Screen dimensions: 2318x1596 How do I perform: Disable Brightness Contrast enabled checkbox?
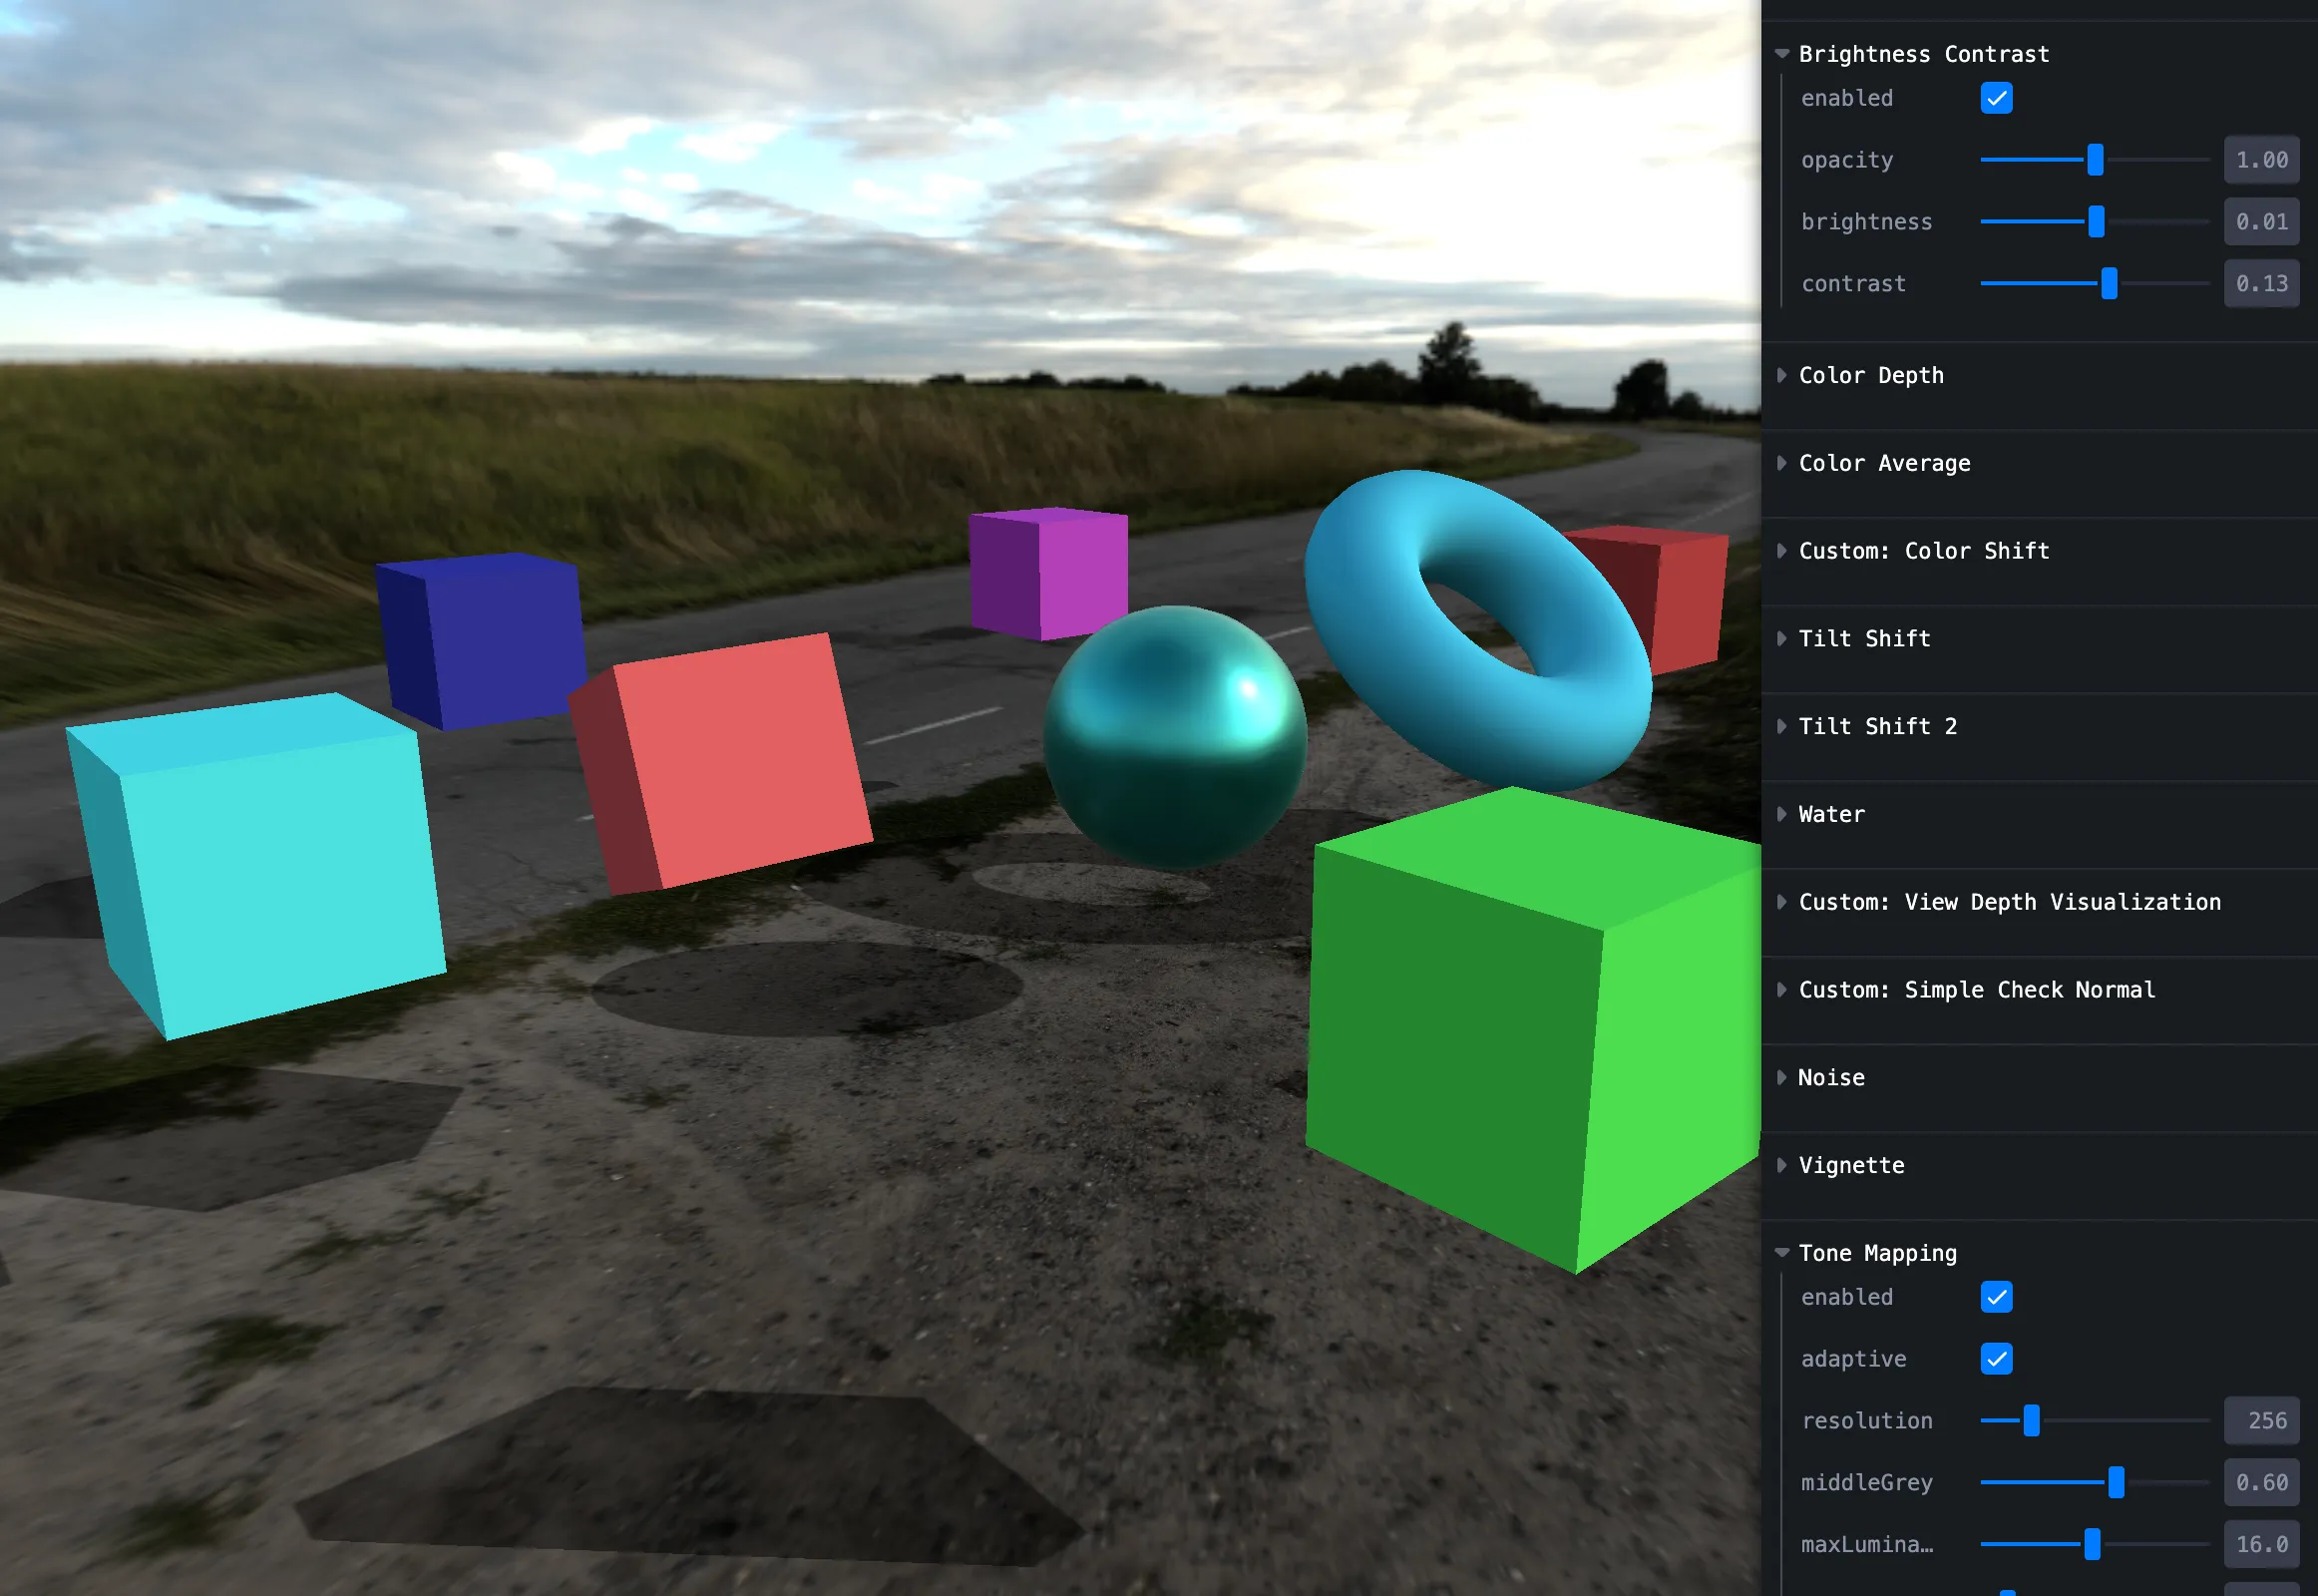(x=1995, y=99)
